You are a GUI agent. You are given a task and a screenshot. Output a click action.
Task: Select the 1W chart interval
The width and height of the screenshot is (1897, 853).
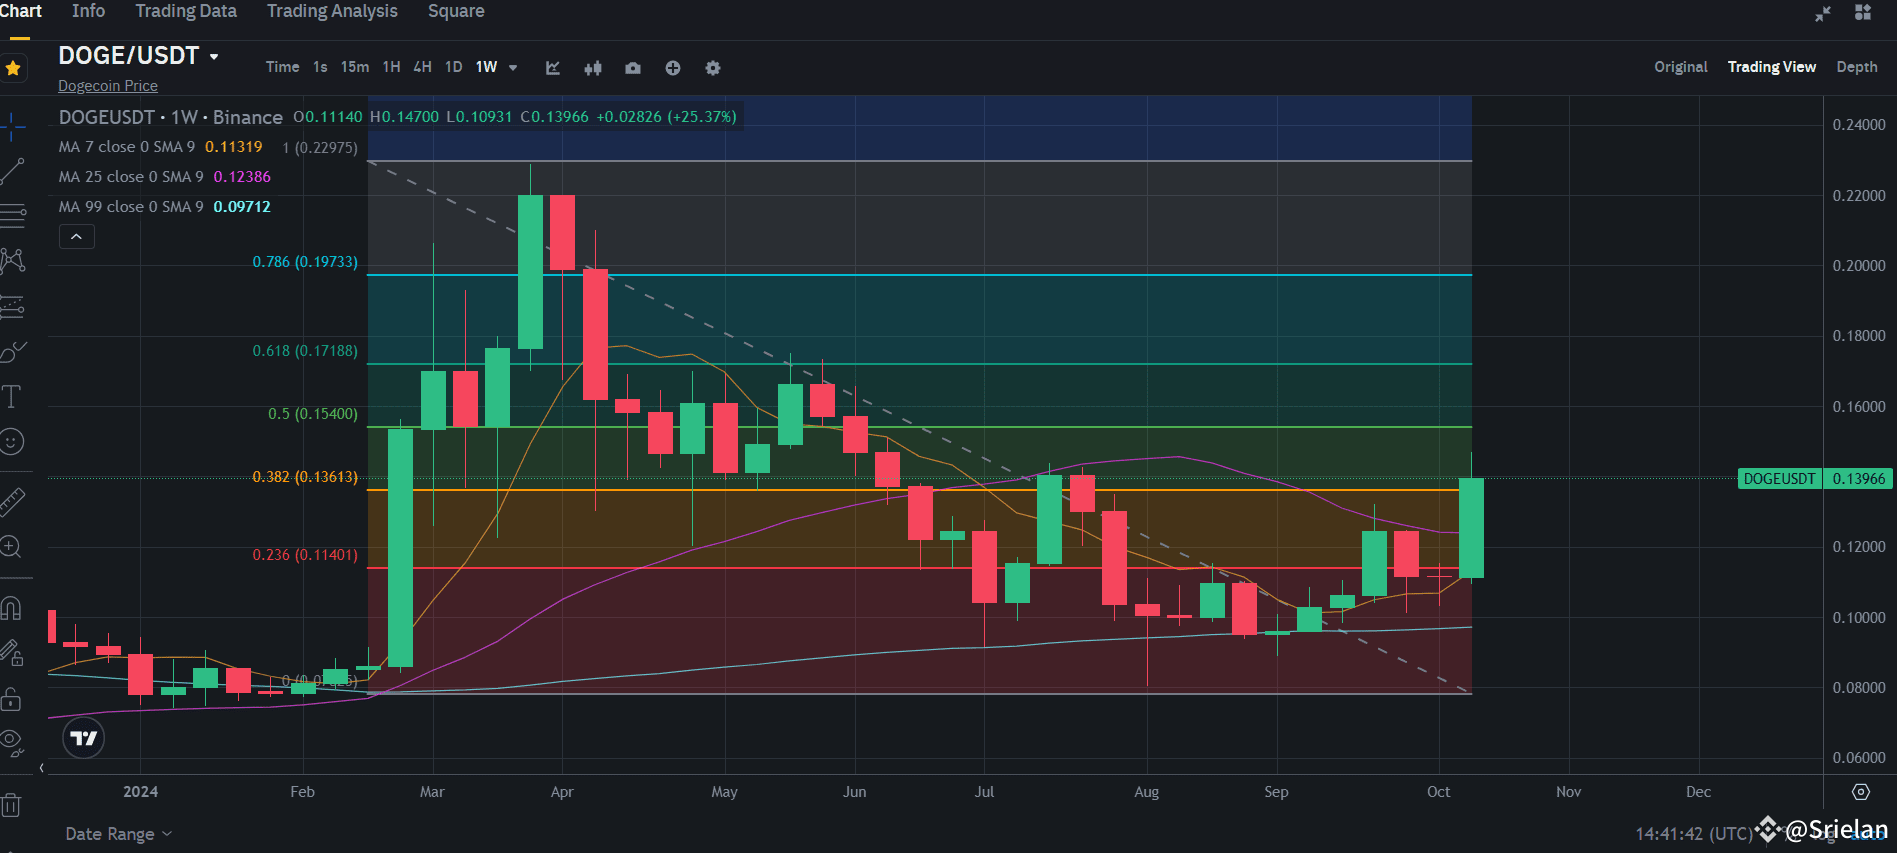pos(487,67)
